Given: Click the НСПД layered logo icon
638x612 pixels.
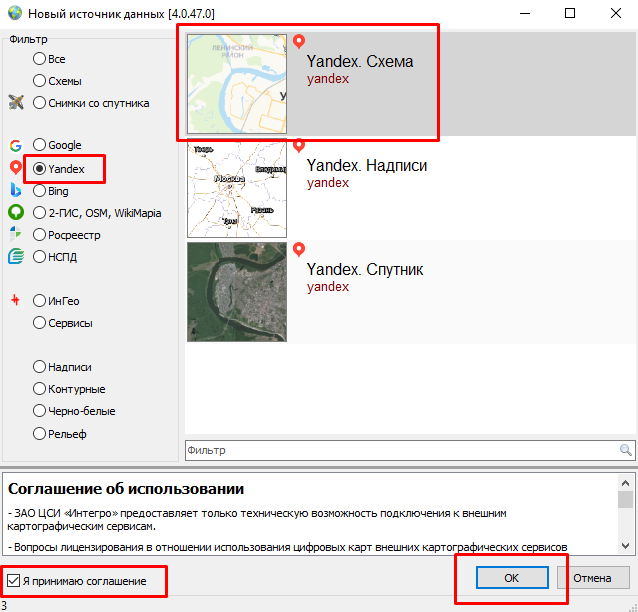Looking at the screenshot, I should tap(16, 256).
